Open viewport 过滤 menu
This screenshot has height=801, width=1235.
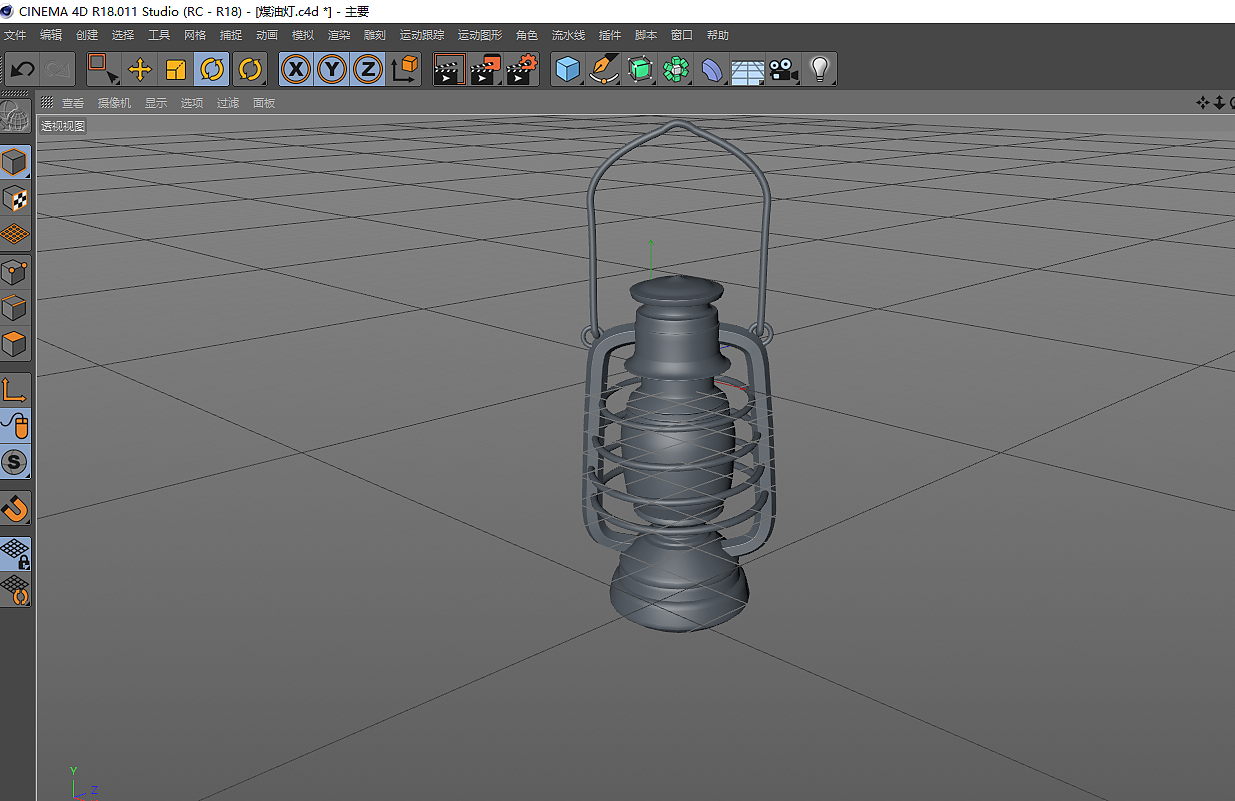[228, 103]
